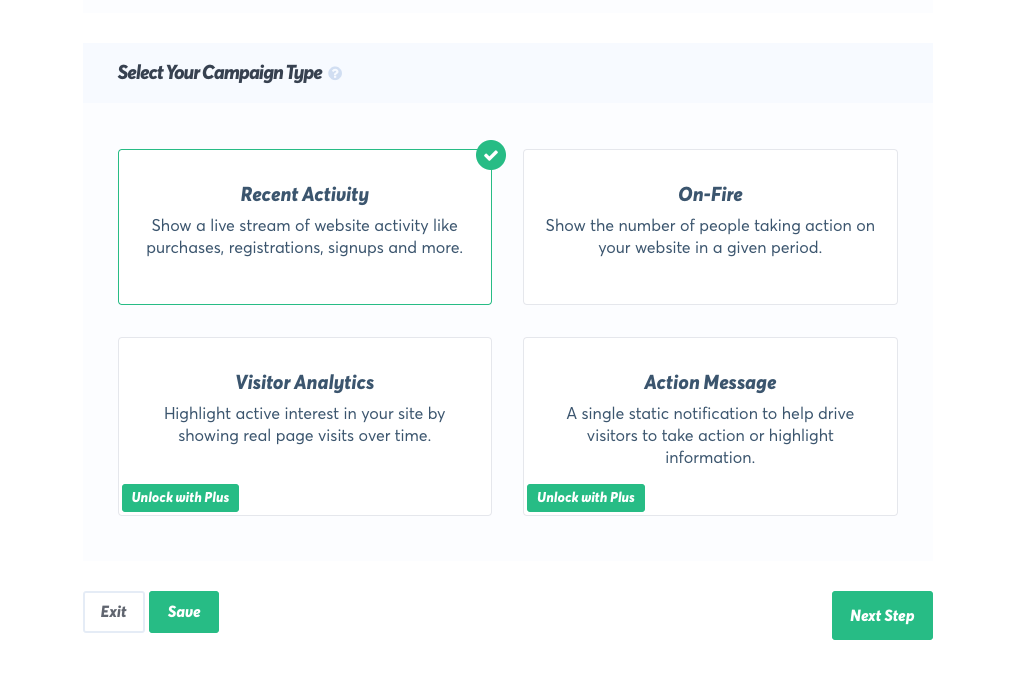The height and width of the screenshot is (690, 1025).
Task: Click Unlock with Plus under Action Message
Action: click(585, 498)
